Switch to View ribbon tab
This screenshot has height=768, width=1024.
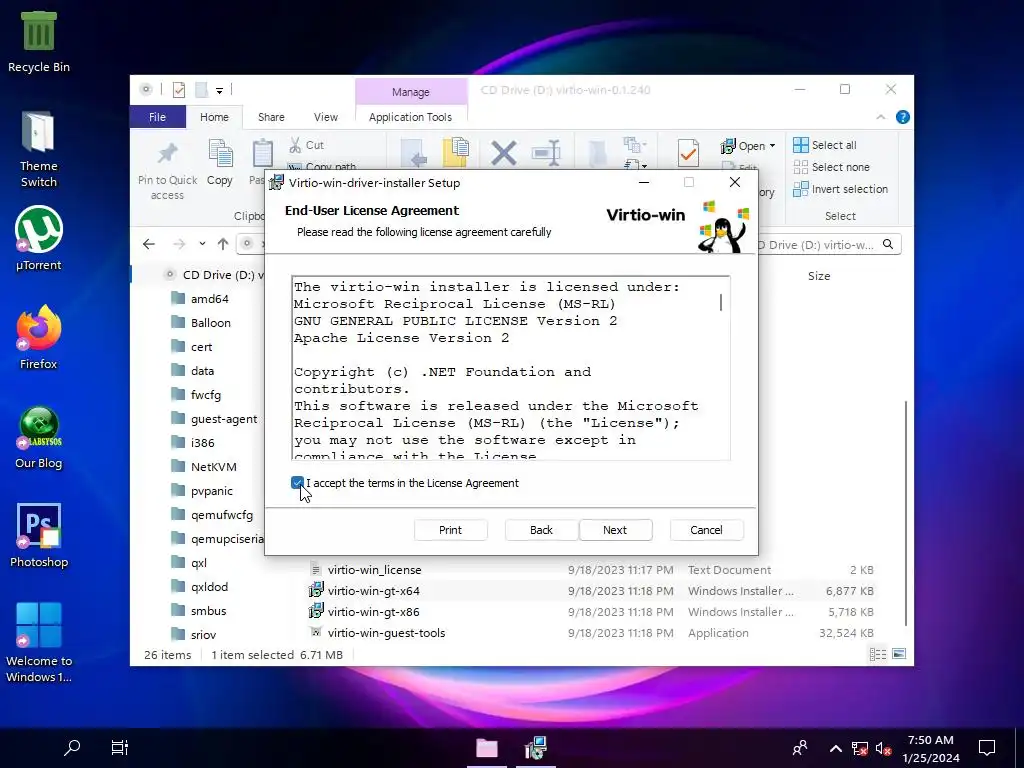325,117
